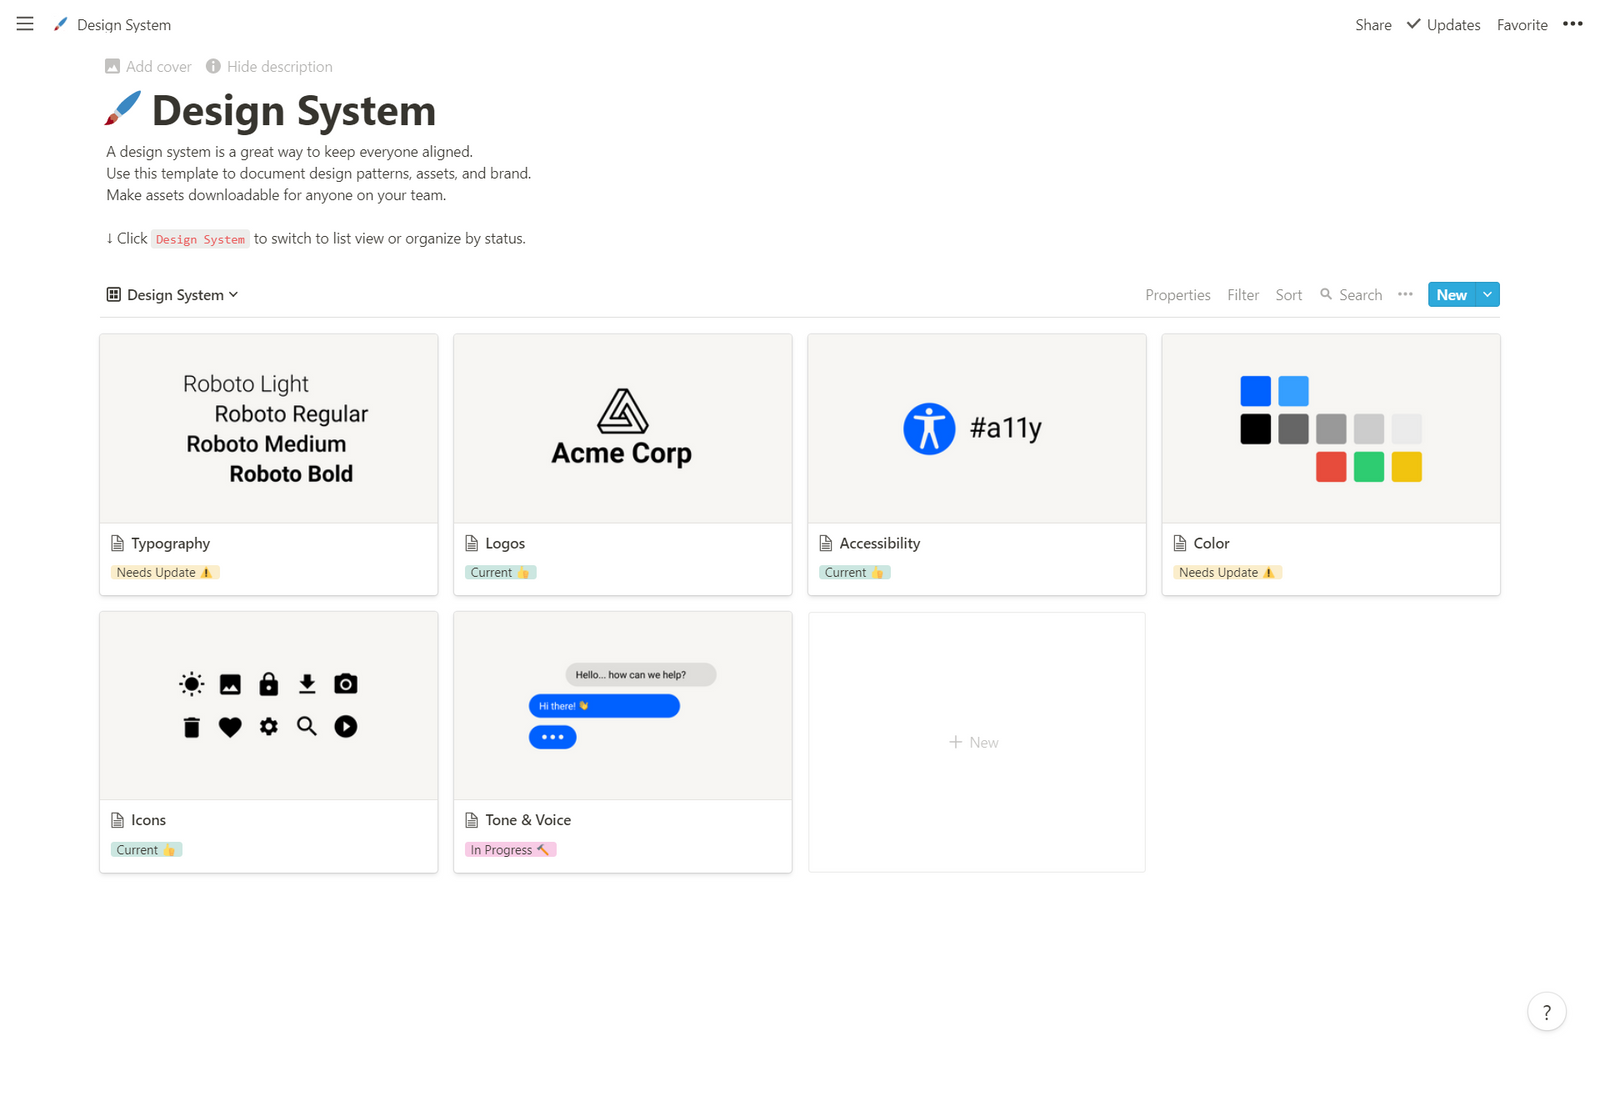Click Current tag on Icons card
Viewport: 1600px width, 1102px height.
pyautogui.click(x=147, y=849)
